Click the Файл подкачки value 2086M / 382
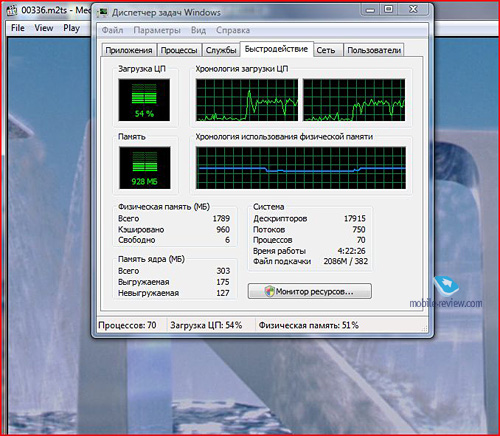Screen dimensions: 500x436 (x=346, y=261)
